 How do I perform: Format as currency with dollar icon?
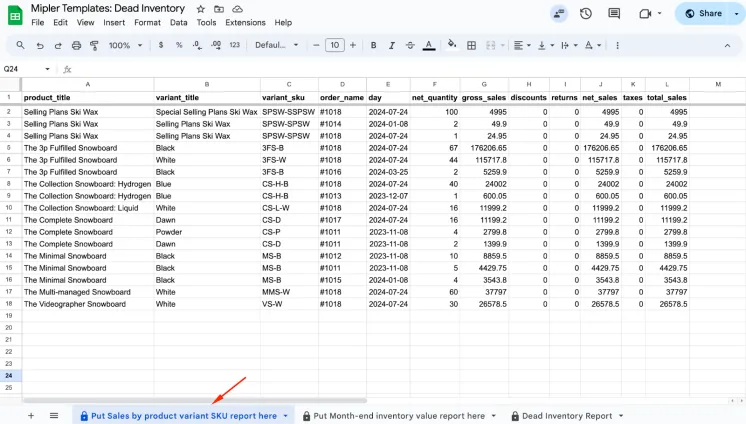click(x=161, y=45)
